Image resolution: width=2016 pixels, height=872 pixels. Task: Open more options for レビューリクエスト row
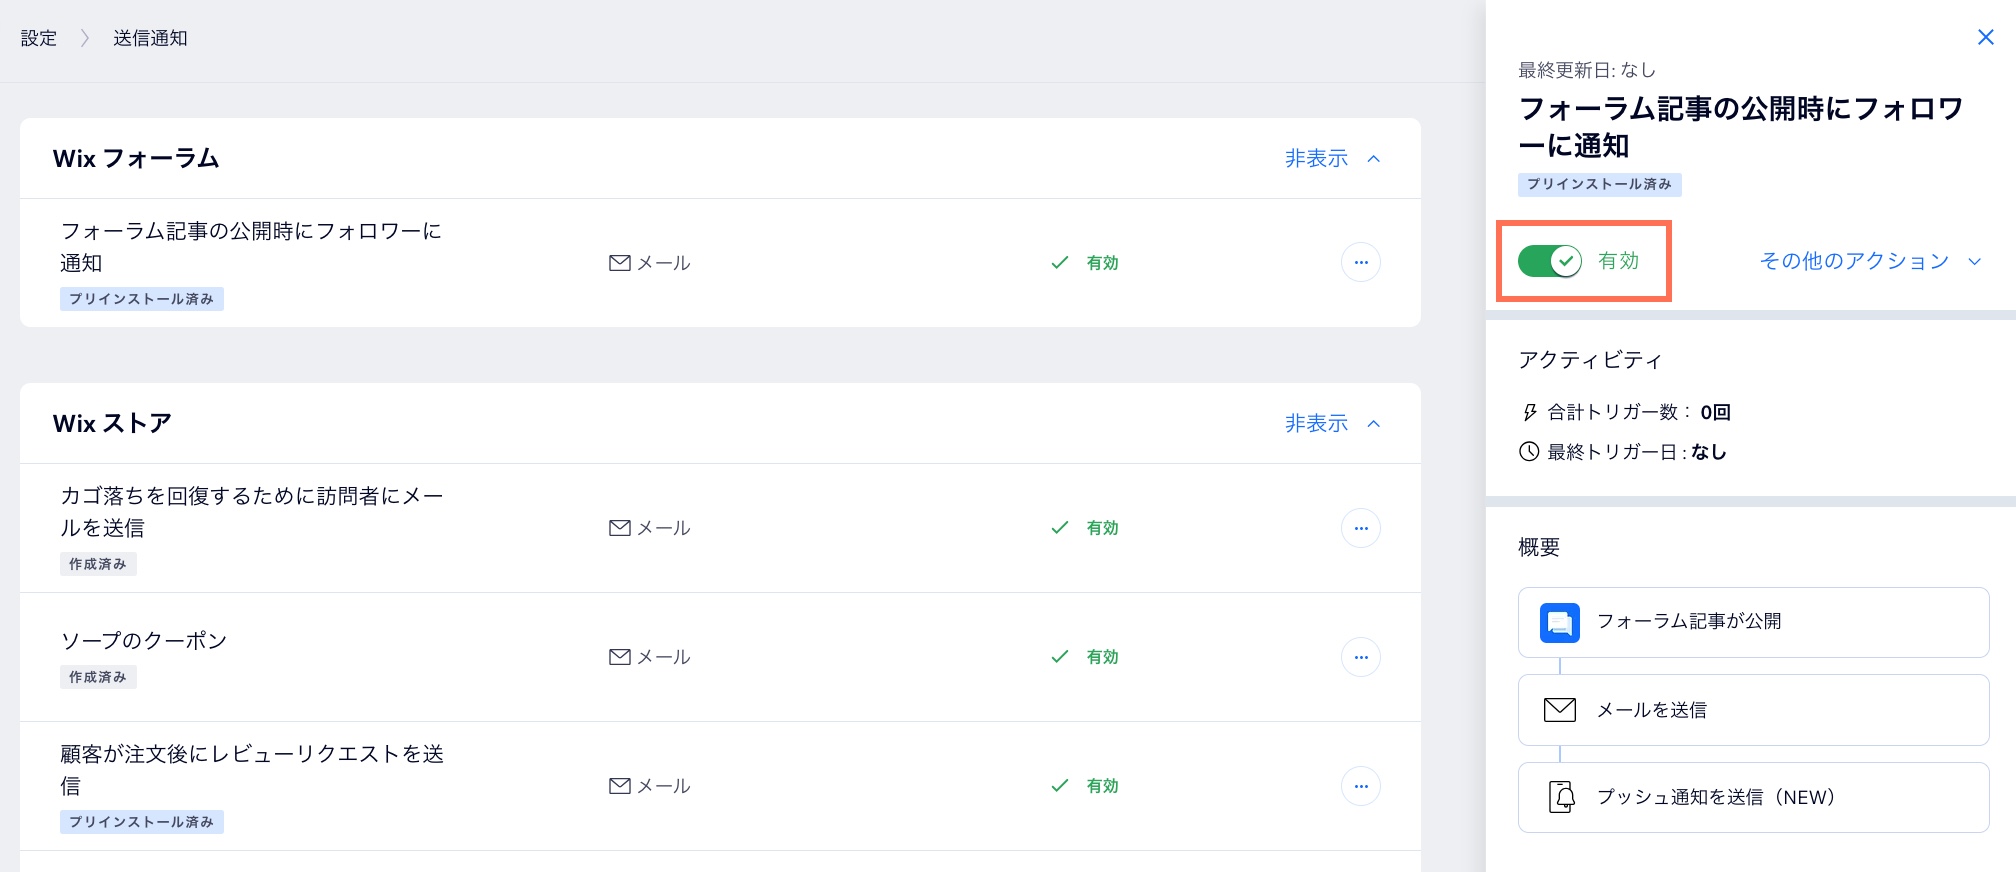point(1360,786)
